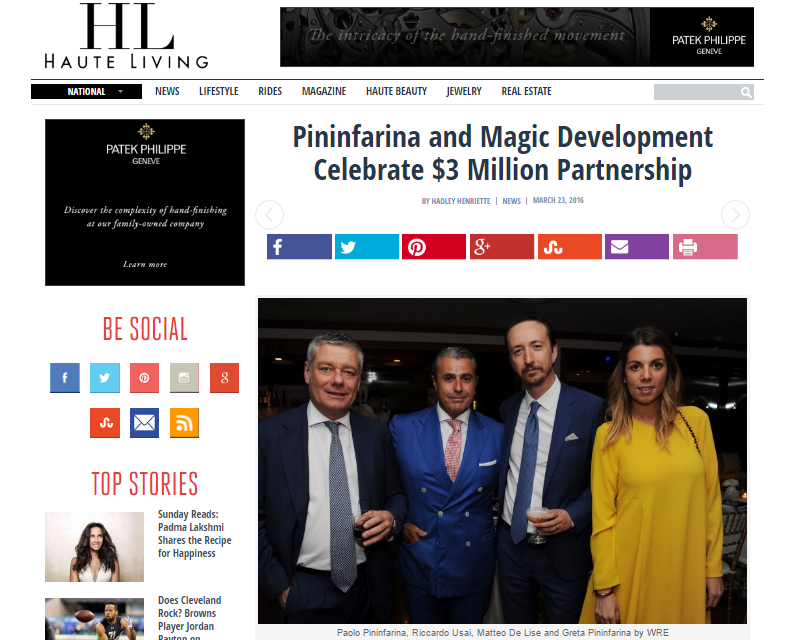
Task: Open the RSS feed icon in Be Social
Action: click(x=184, y=423)
